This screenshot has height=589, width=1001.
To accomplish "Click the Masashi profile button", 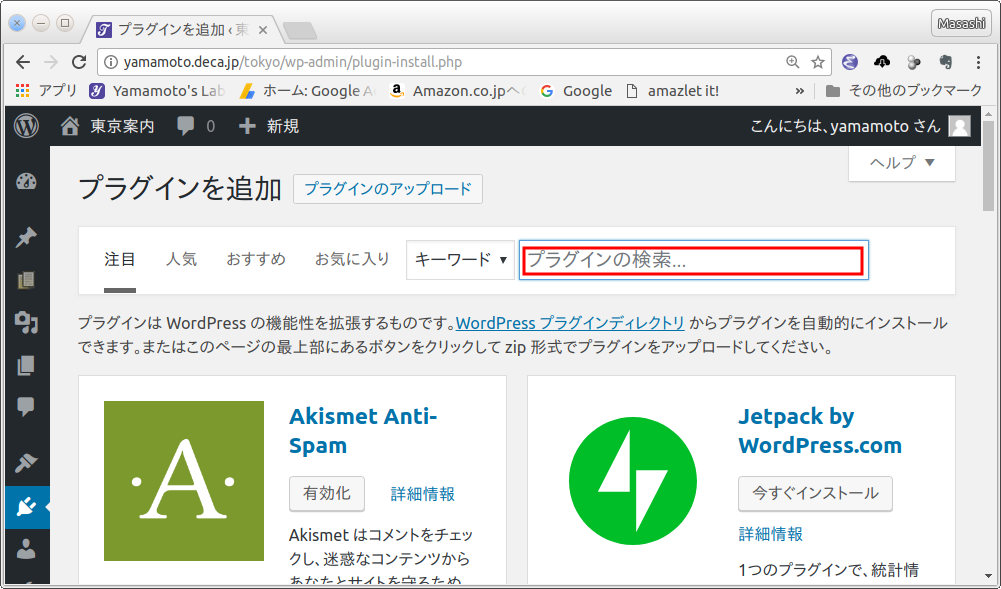I will (961, 23).
